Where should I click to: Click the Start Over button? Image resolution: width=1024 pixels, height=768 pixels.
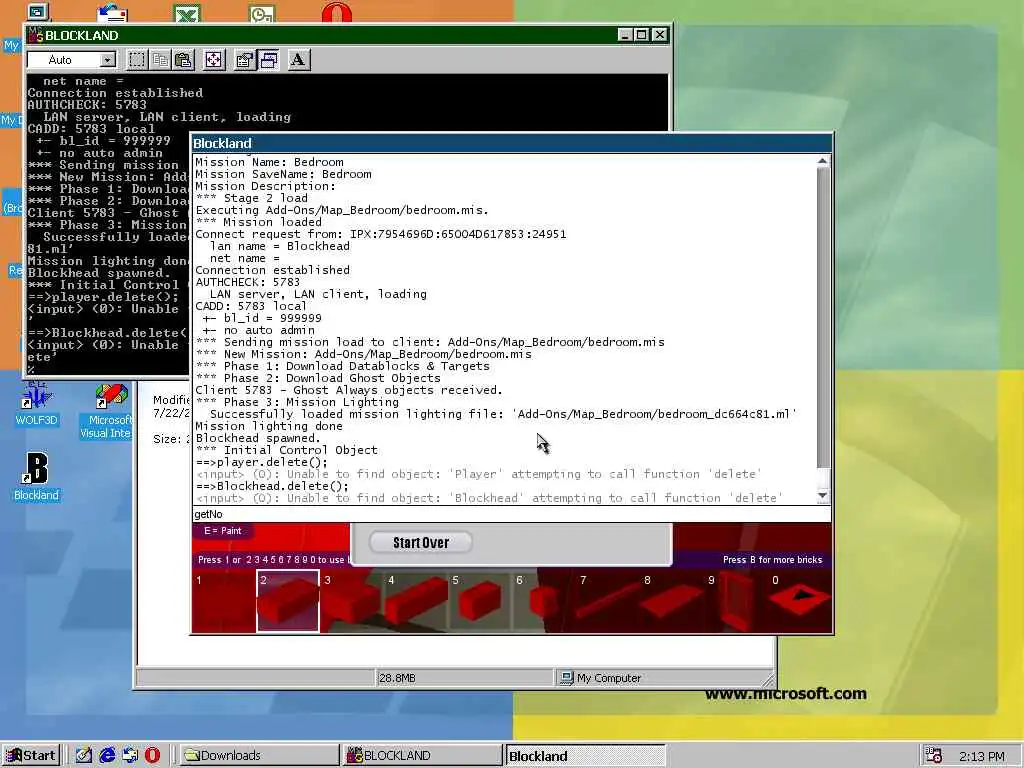point(421,542)
